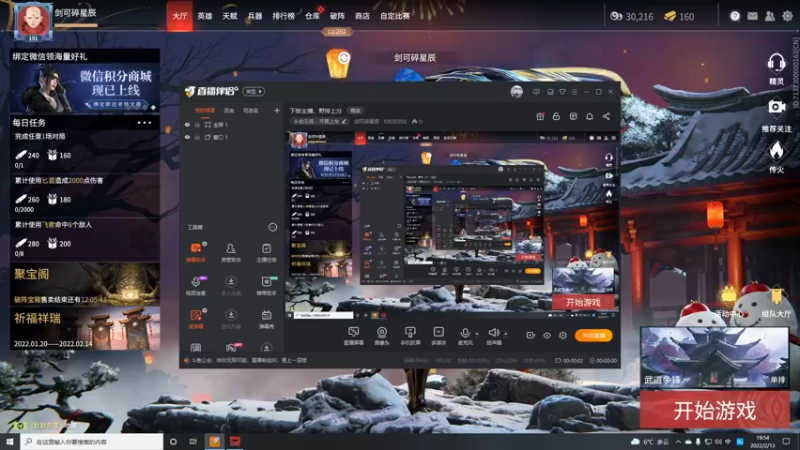The width and height of the screenshot is (800, 450).
Task: Add a new scene with plus icon
Action: 277,110
